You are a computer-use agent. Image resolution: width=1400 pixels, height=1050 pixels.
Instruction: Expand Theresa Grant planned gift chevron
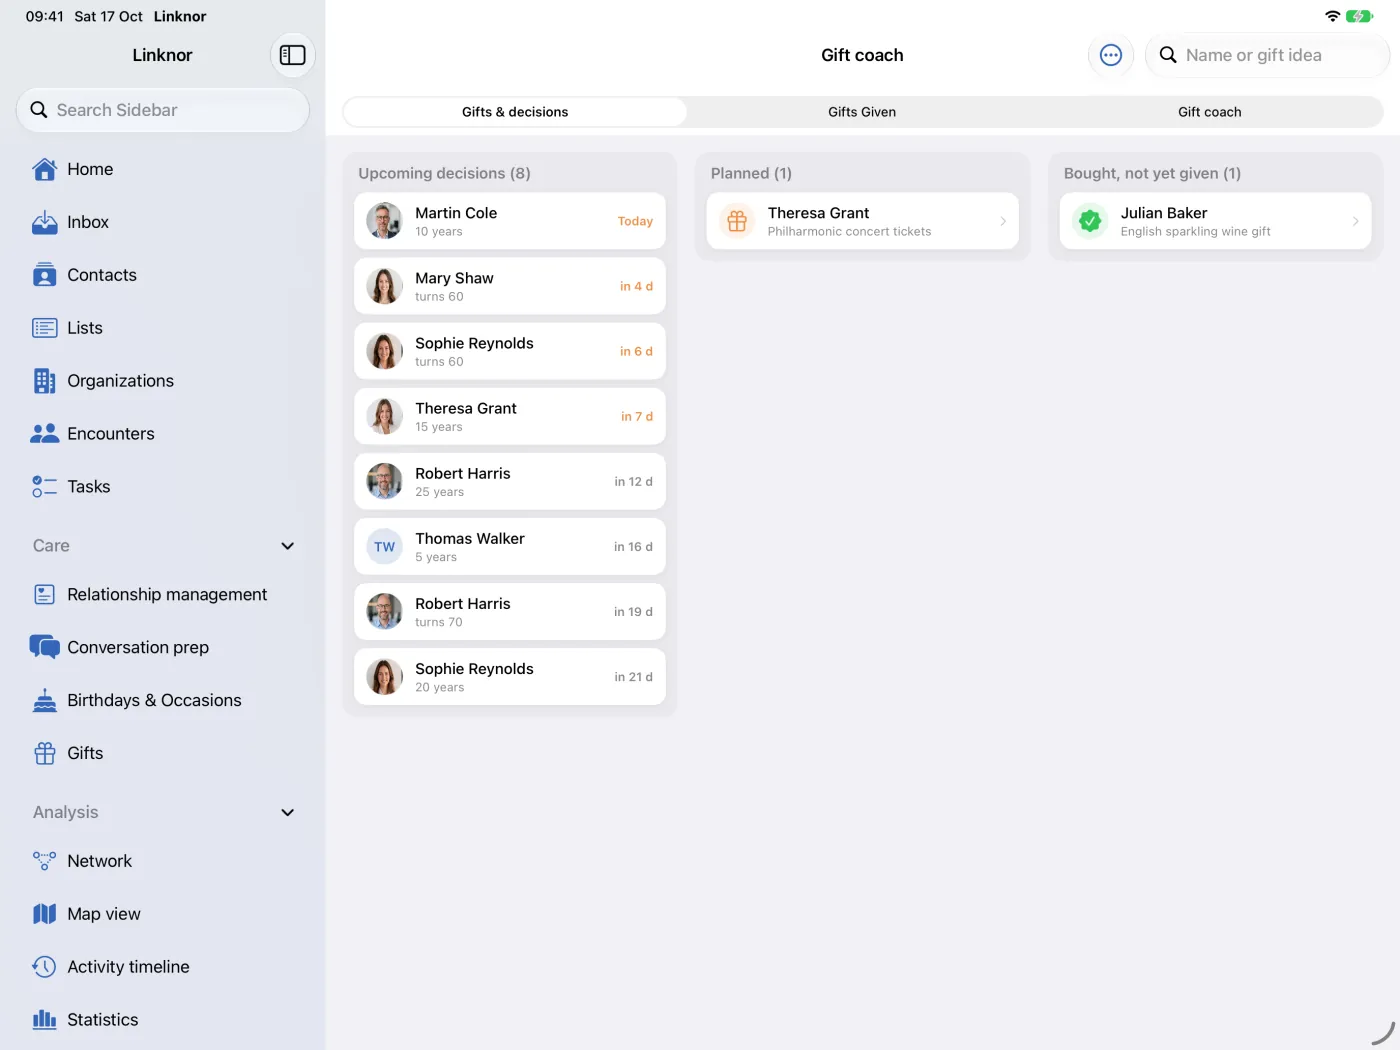1003,221
